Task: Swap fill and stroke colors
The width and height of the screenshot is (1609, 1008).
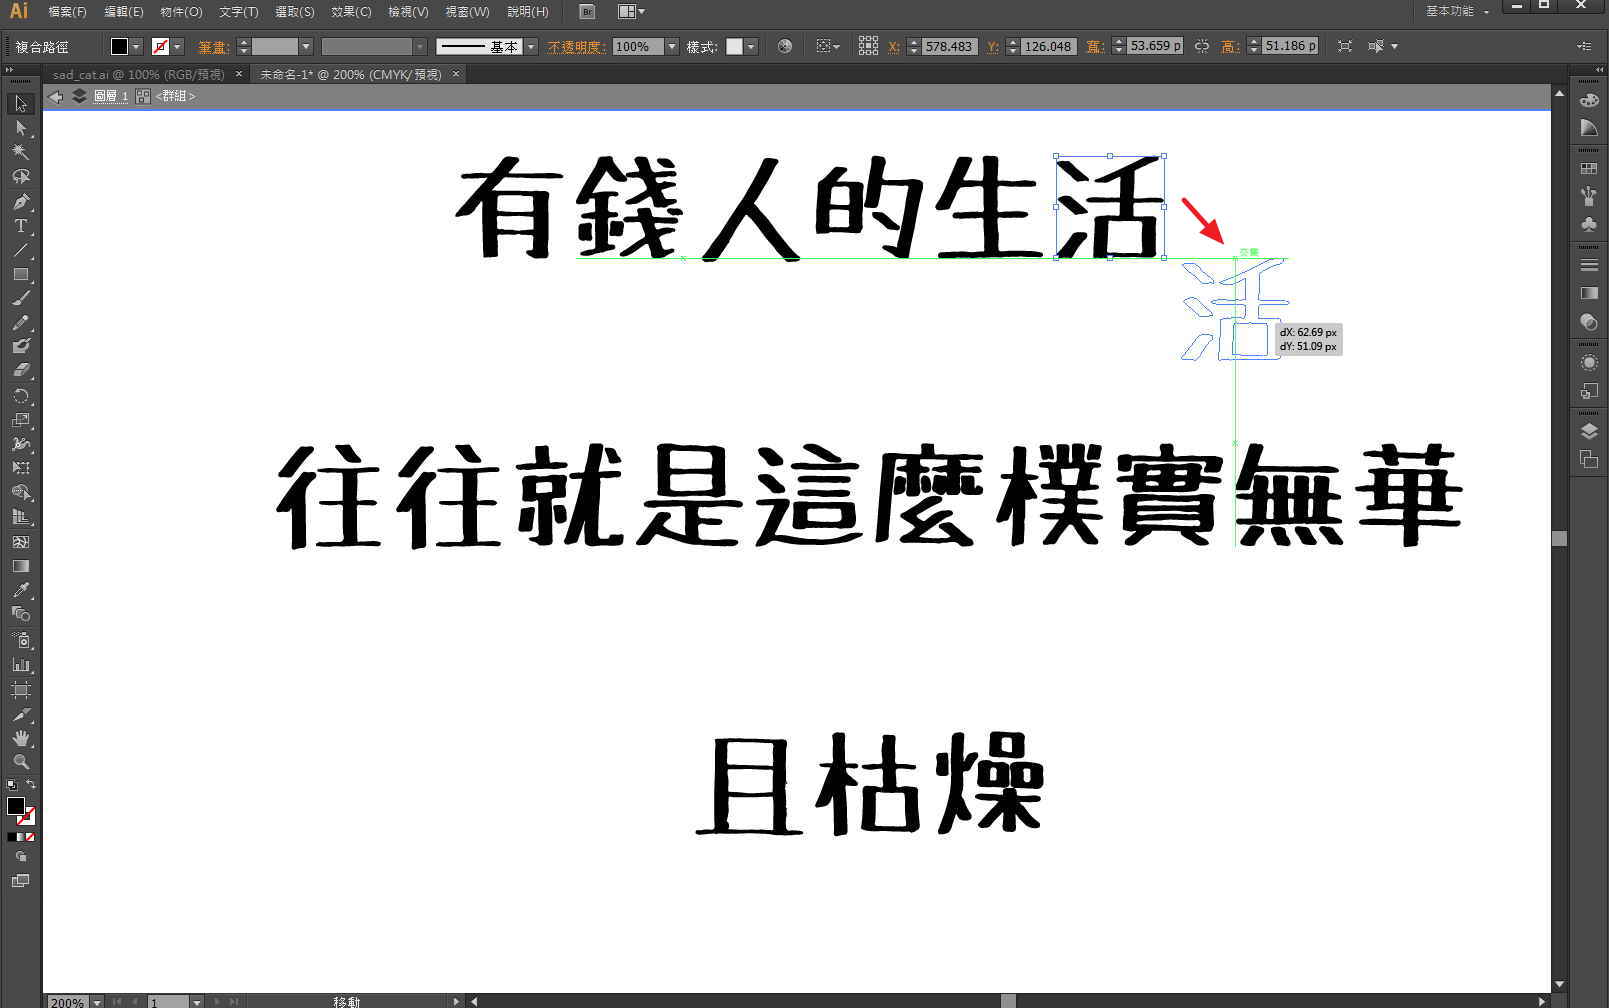Action: 31,785
